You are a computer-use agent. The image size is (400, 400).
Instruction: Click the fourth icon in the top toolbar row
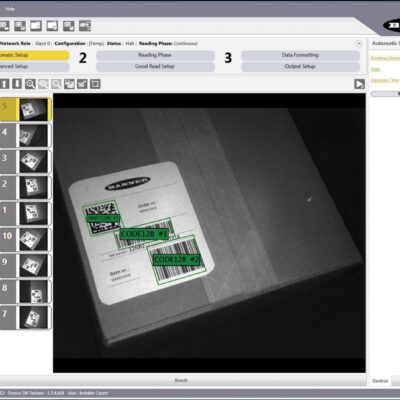(52, 26)
